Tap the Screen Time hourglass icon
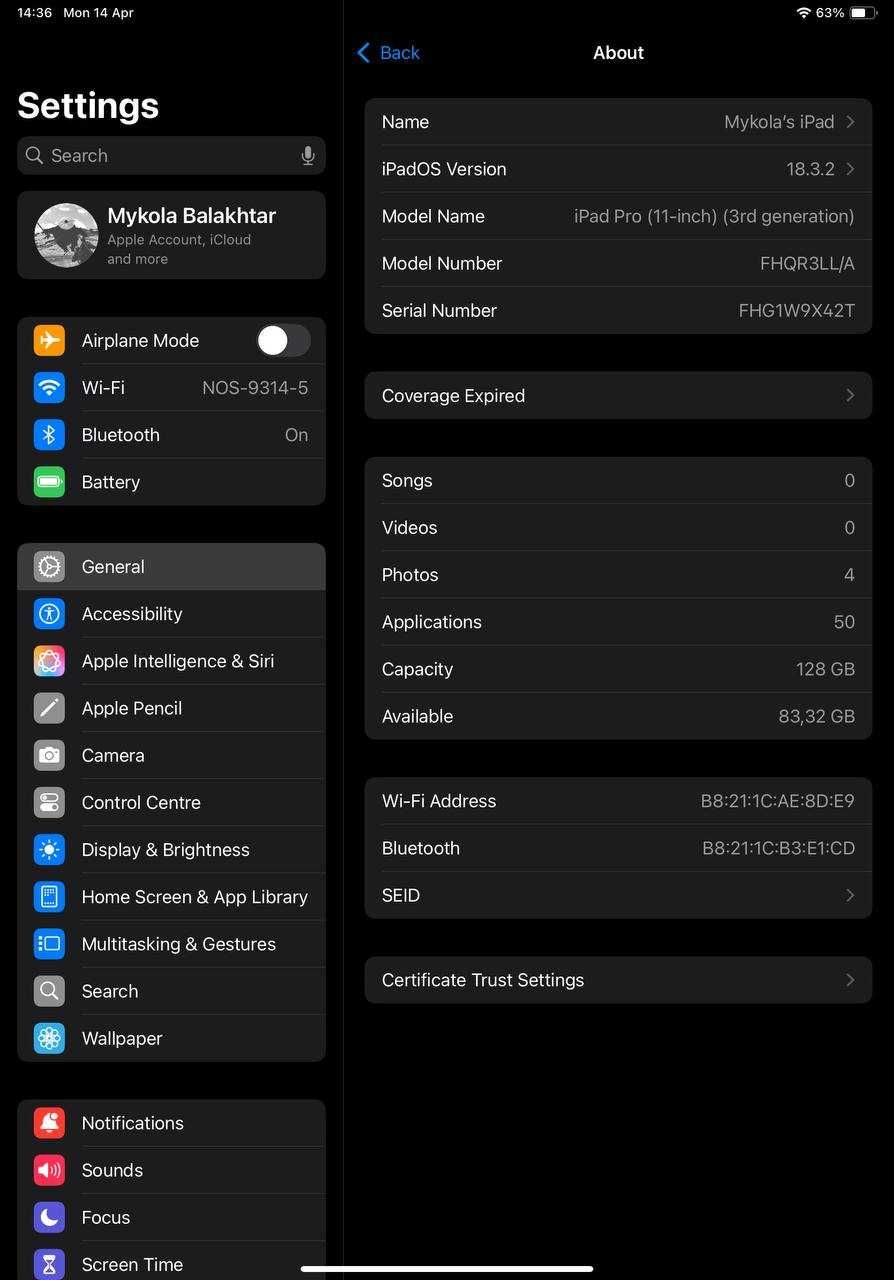This screenshot has width=894, height=1280. tap(49, 1263)
